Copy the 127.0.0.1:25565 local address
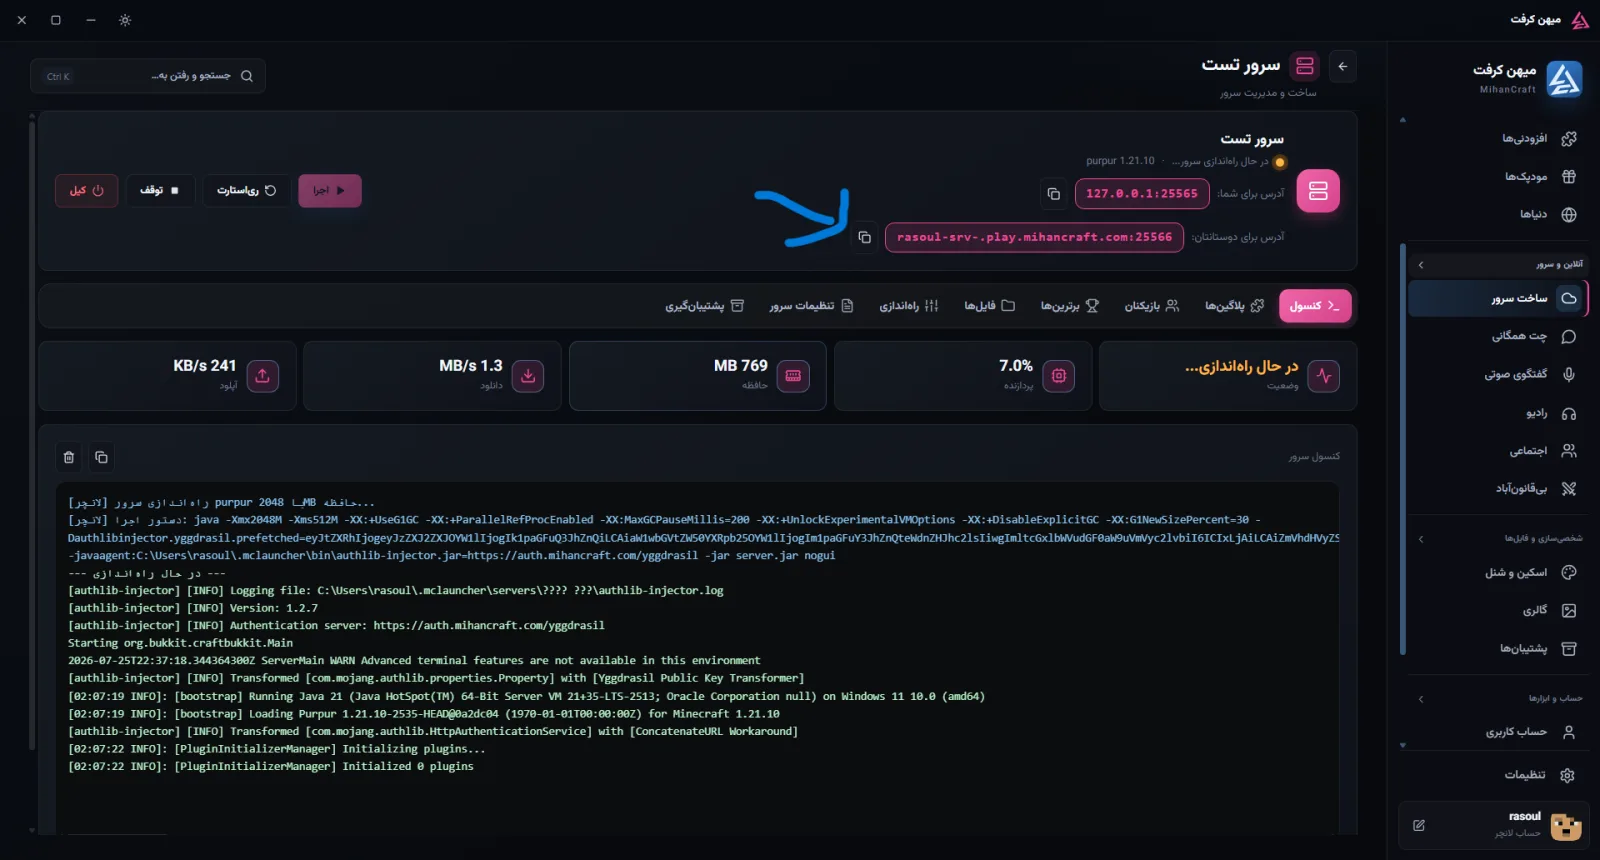 point(1053,194)
